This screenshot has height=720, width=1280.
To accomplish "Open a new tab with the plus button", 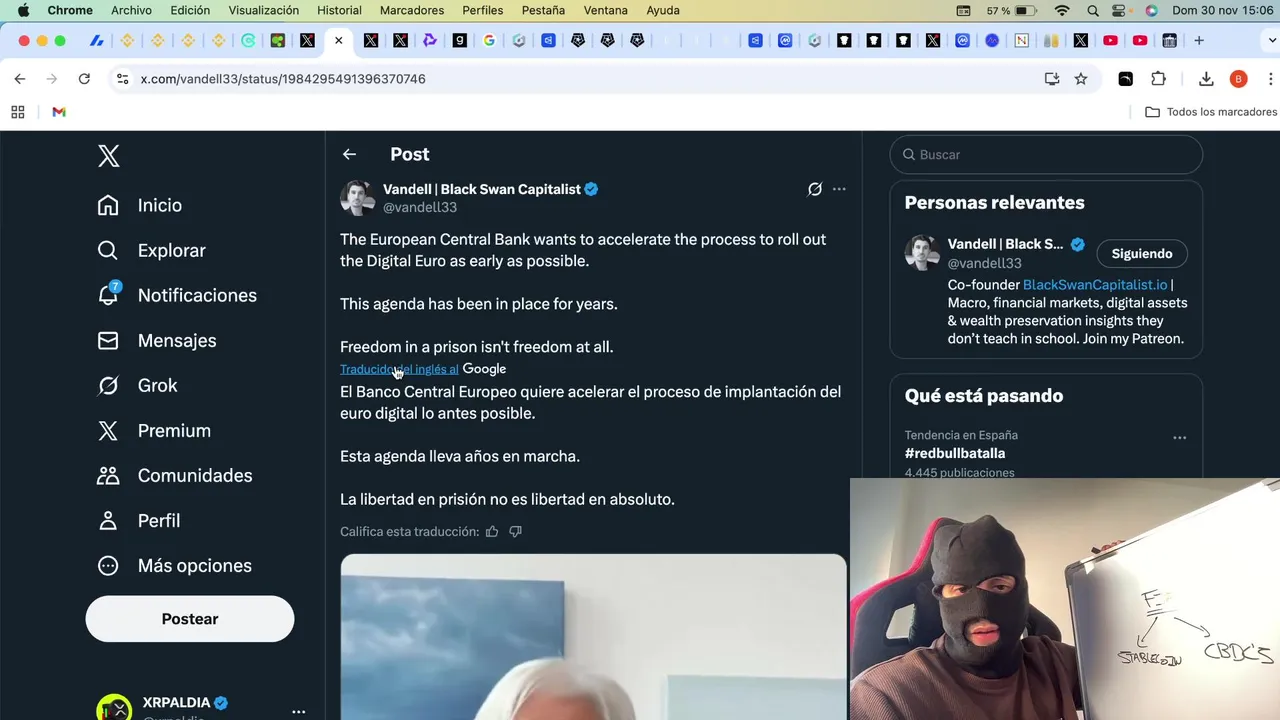I will coord(1199,41).
